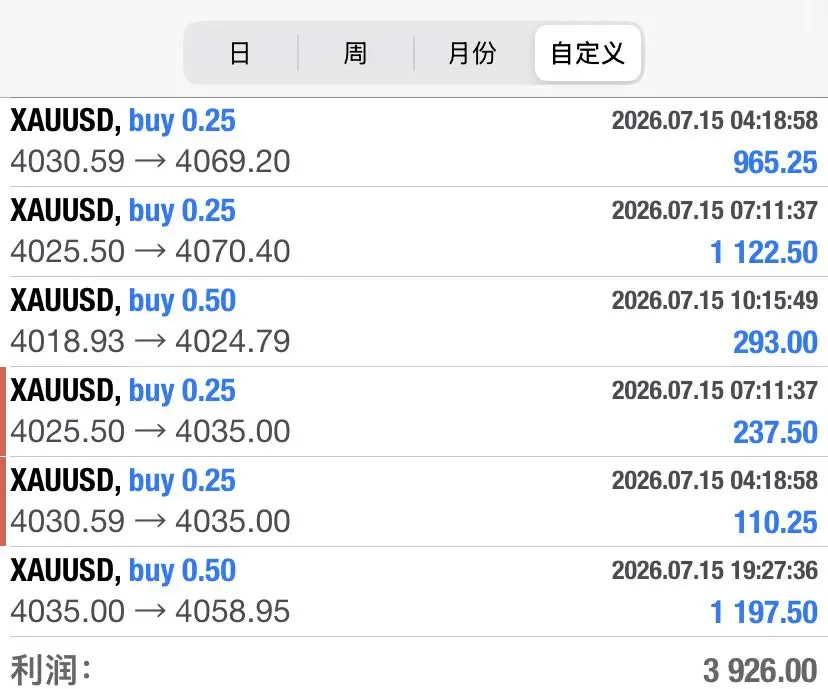
Task: Click the 3 926.00 total profit
Action: tap(760, 671)
